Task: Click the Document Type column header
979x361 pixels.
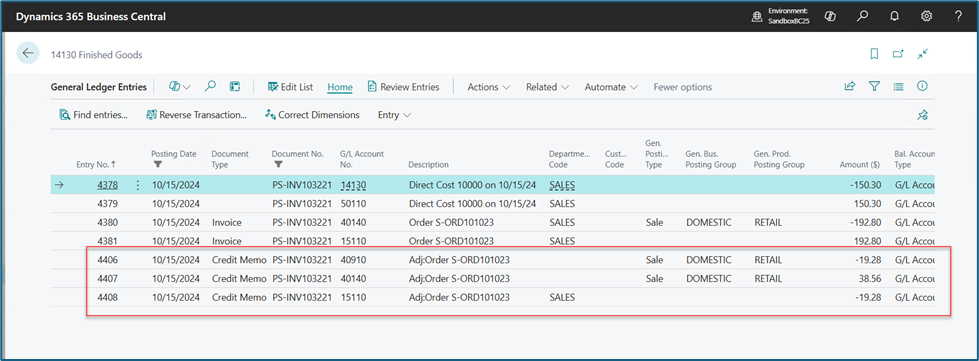Action: [x=230, y=159]
